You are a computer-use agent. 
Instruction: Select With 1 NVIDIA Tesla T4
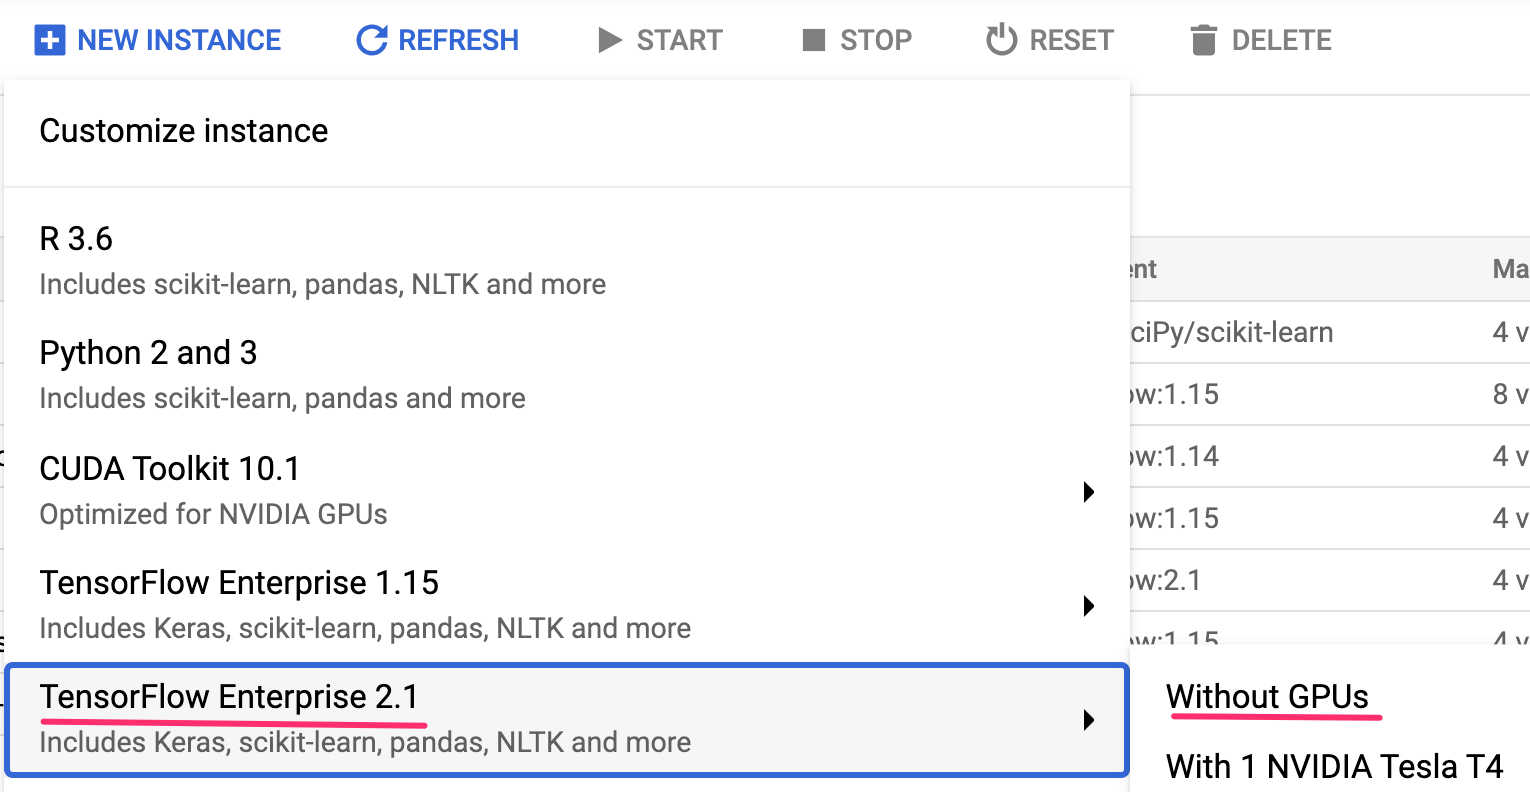(x=1335, y=765)
